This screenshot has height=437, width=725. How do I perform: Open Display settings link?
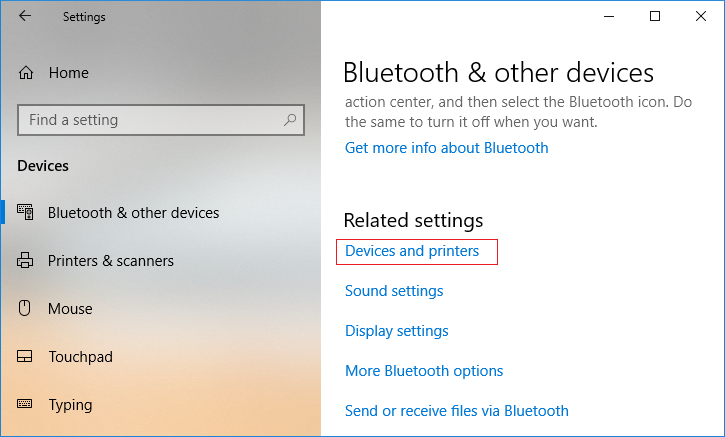tap(397, 331)
